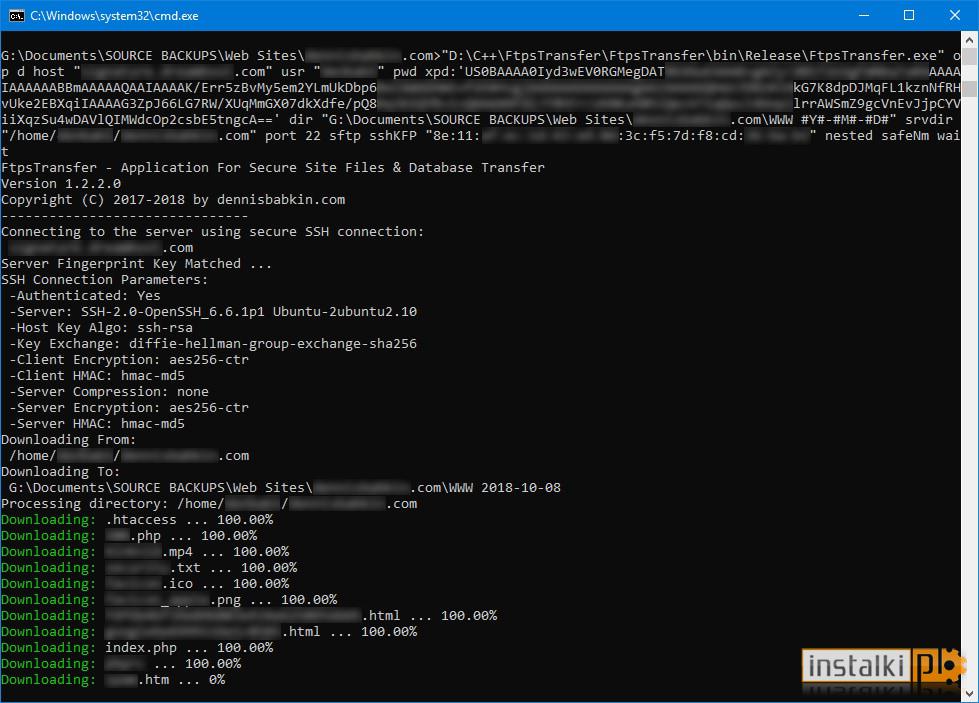Click the 'Downloading To:' line

[61, 471]
